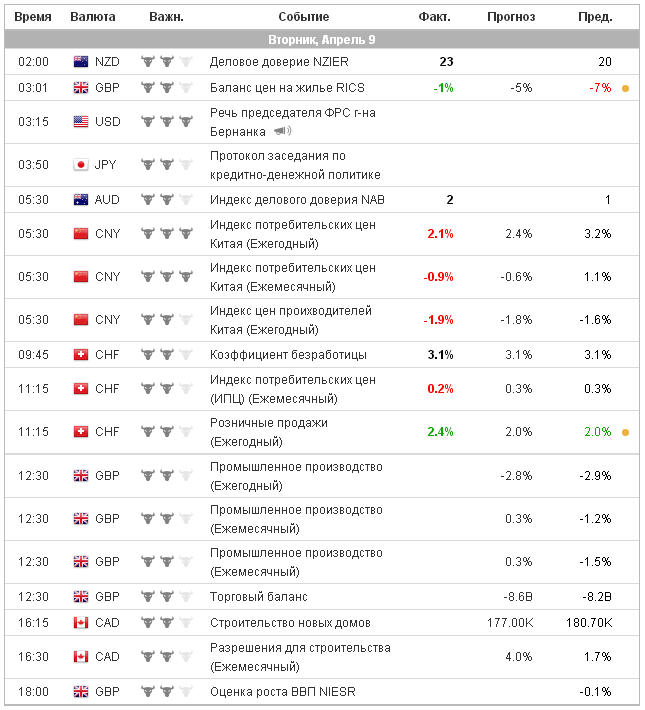Click the New Zealand flag icon for NZD
This screenshot has height=710, width=645.
tap(81, 62)
